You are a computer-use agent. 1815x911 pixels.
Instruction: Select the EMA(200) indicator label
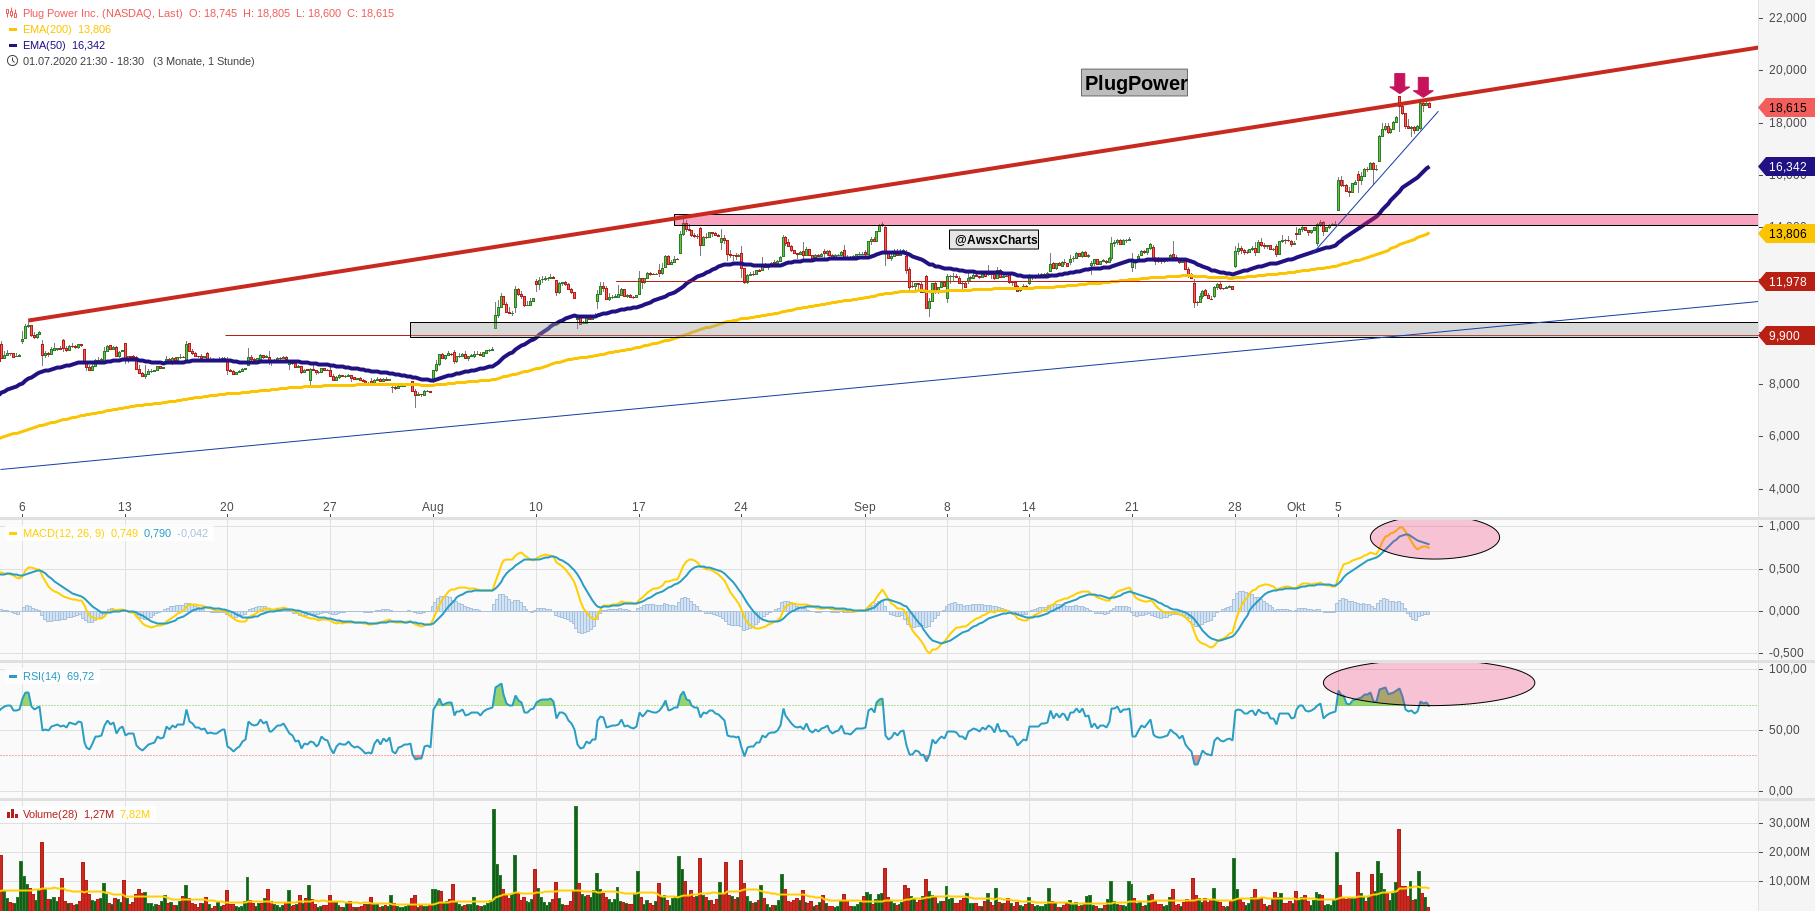[x=47, y=29]
